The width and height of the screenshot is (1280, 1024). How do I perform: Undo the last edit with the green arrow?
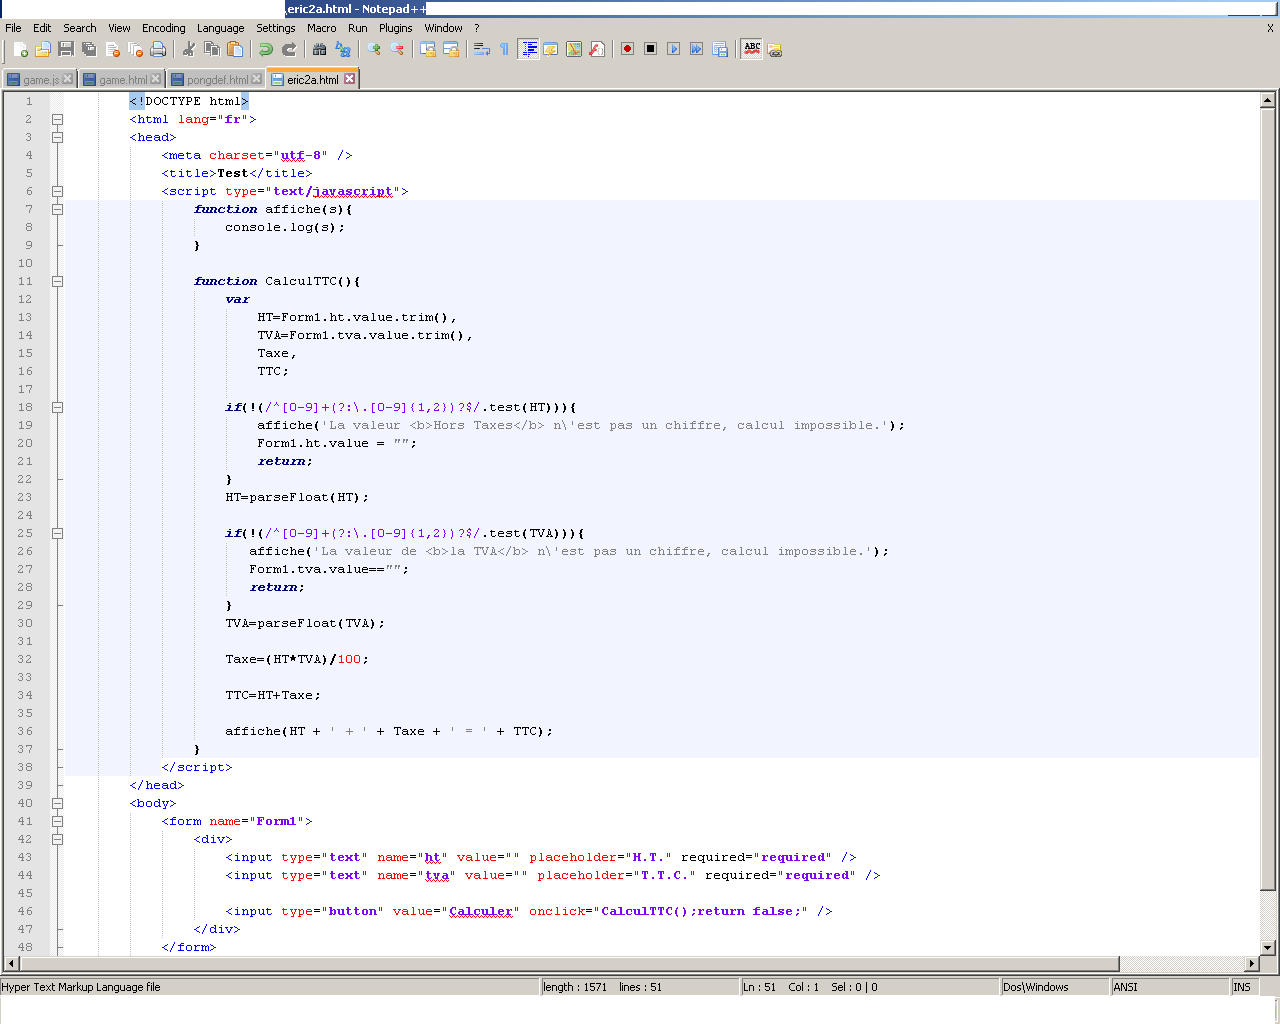[x=266, y=49]
